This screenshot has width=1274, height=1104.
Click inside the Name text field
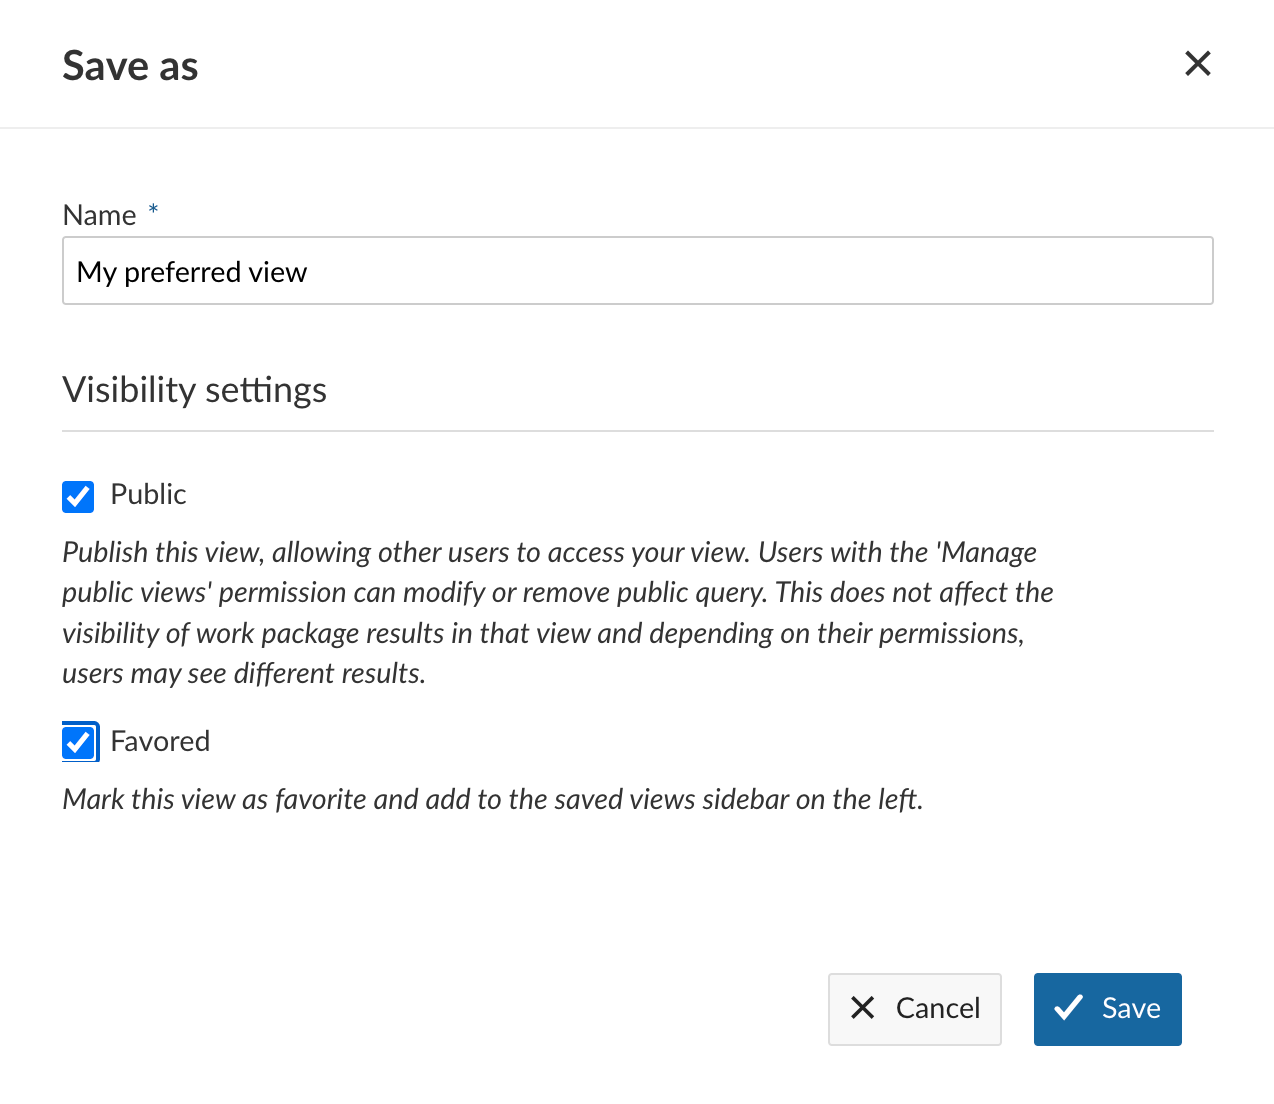[638, 270]
